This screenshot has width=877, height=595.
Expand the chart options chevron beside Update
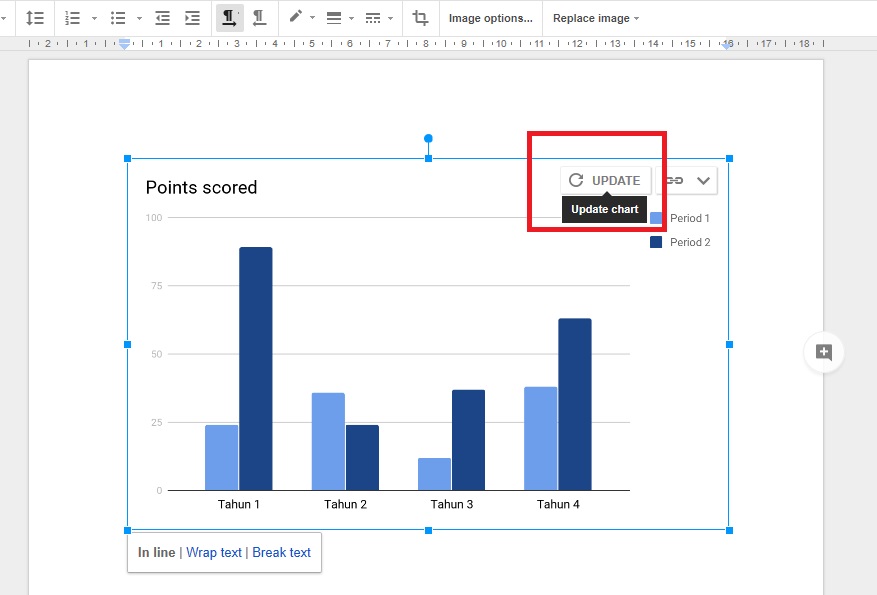point(703,180)
